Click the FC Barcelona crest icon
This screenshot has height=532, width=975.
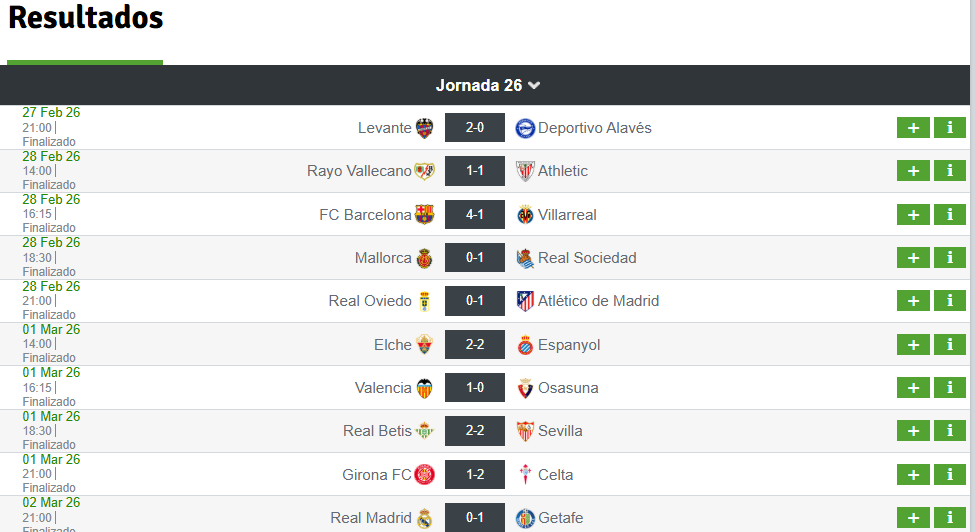[x=425, y=215]
